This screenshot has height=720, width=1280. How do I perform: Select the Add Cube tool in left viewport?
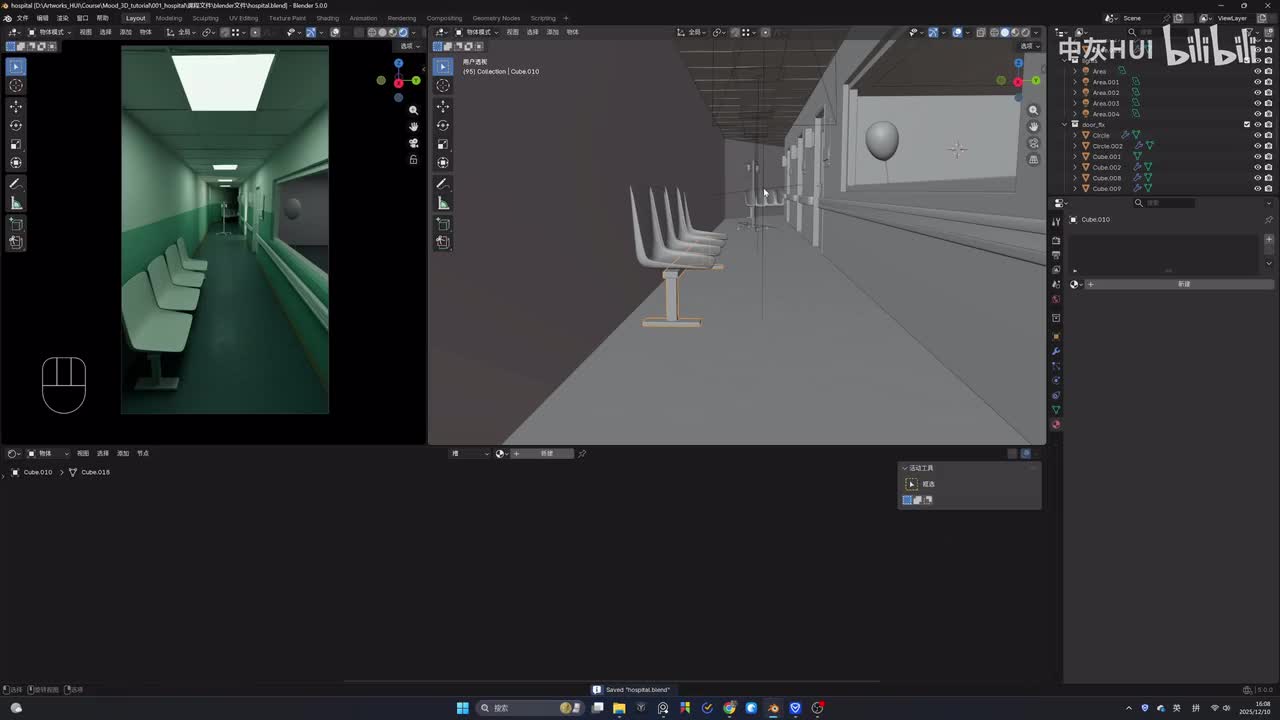(16, 224)
